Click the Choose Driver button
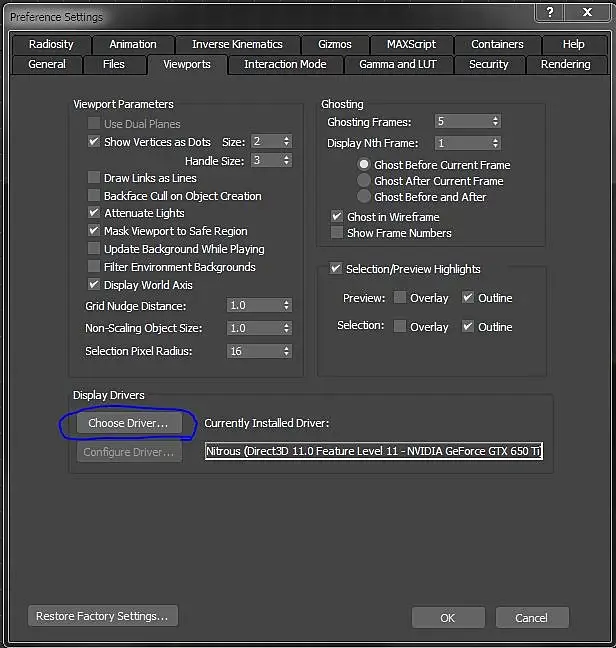This screenshot has width=616, height=648. [x=129, y=423]
